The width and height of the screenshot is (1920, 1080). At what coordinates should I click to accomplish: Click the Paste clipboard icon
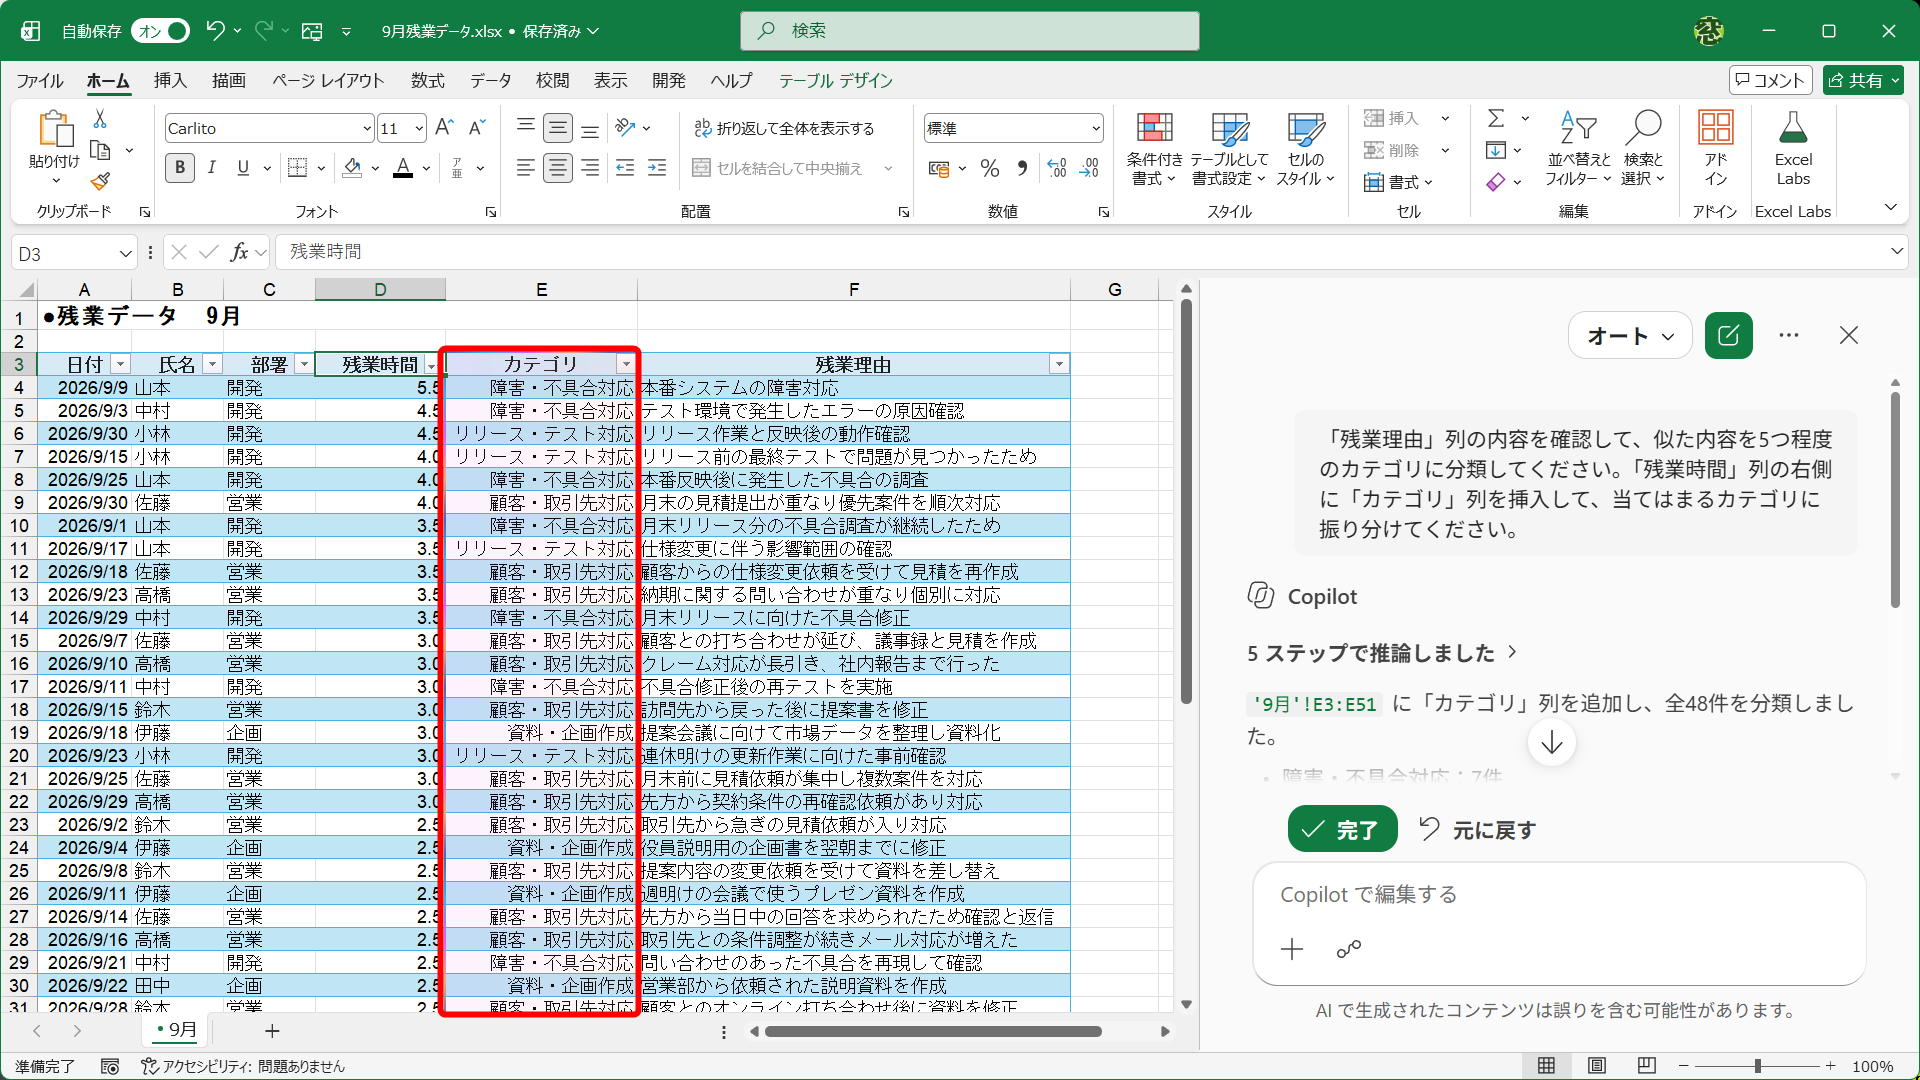click(x=55, y=130)
